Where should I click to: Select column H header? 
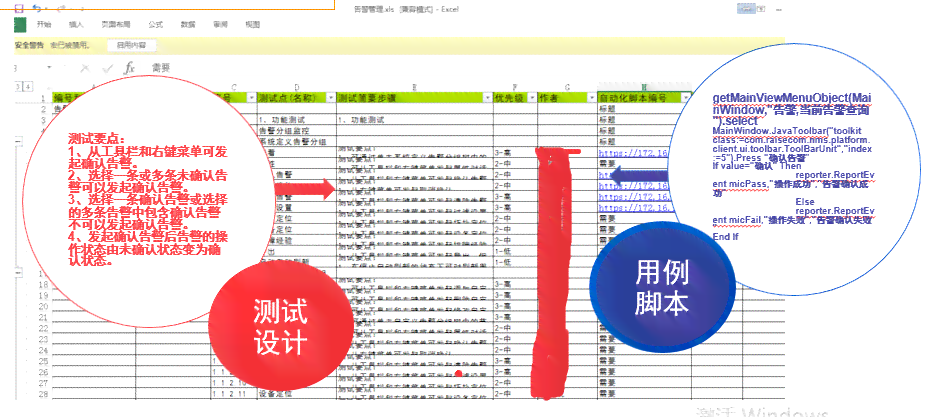(645, 88)
